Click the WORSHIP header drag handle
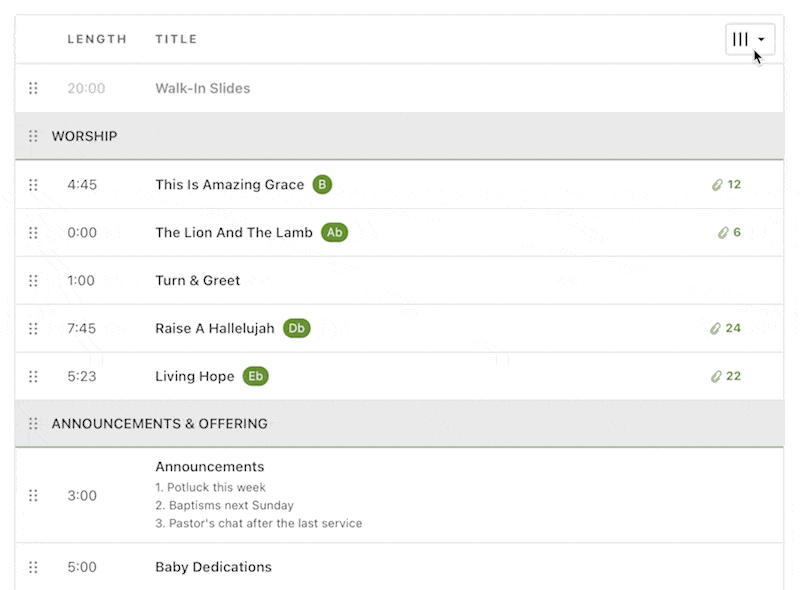Screen dimensions: 800x590 [33, 136]
